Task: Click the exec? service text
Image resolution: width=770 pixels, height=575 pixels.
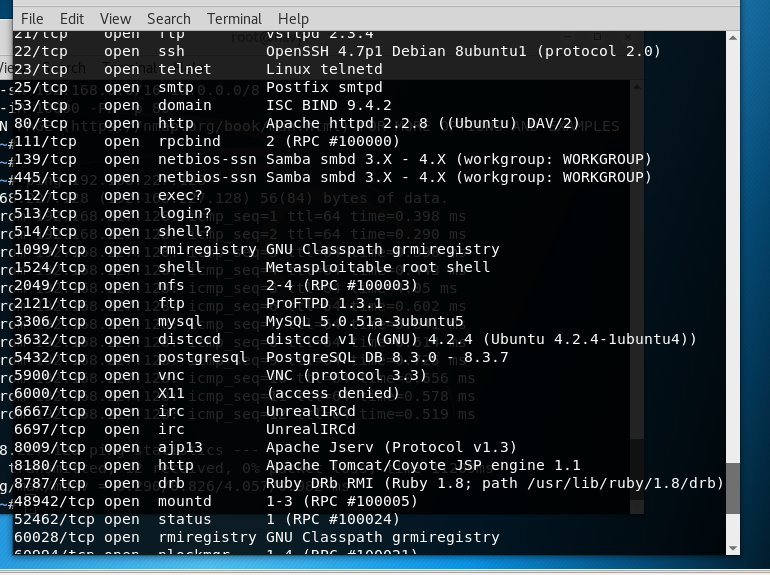Action: (180, 195)
